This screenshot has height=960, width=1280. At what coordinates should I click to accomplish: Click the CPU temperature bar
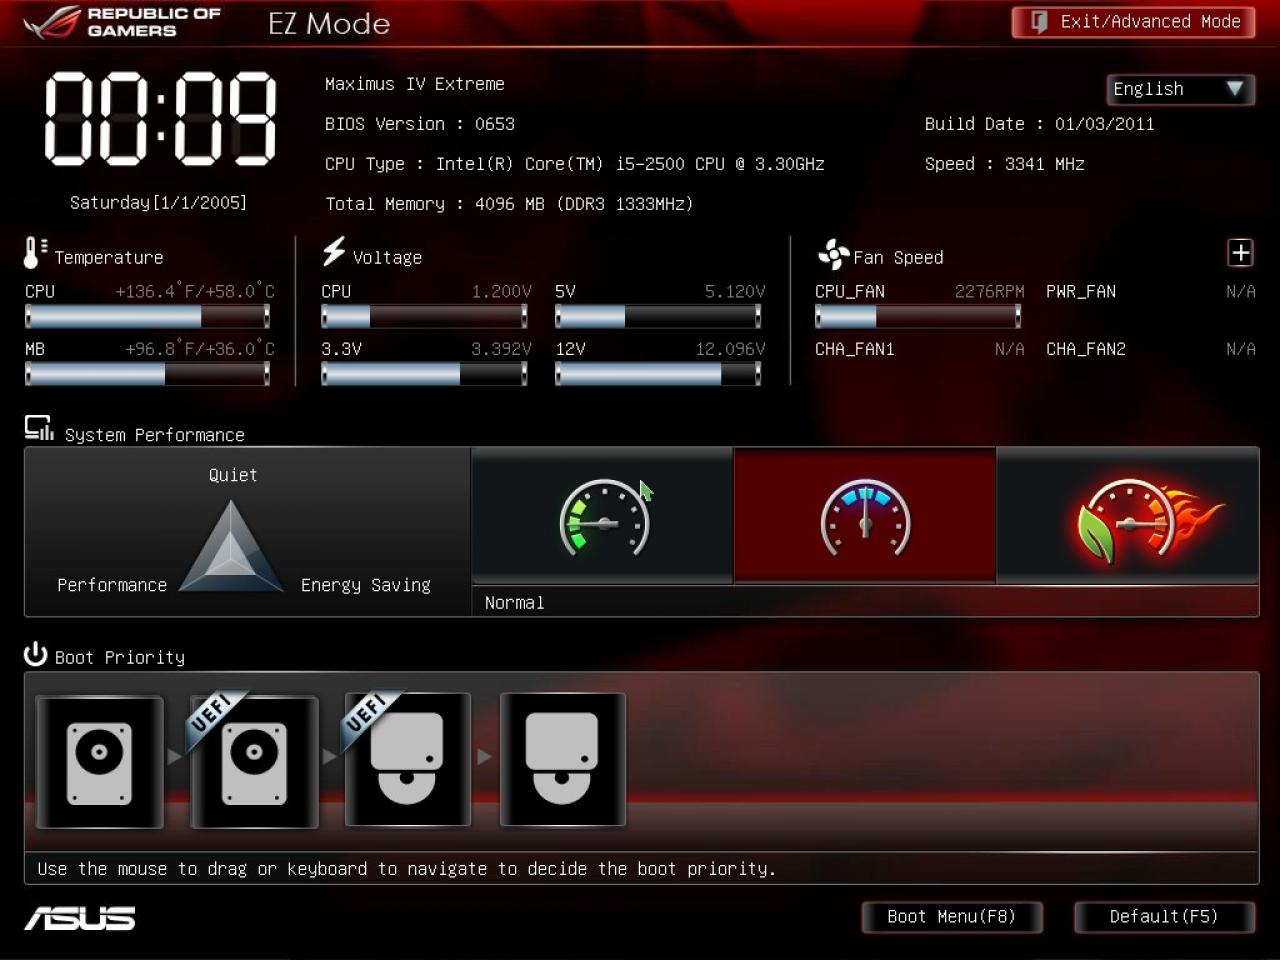pos(147,316)
